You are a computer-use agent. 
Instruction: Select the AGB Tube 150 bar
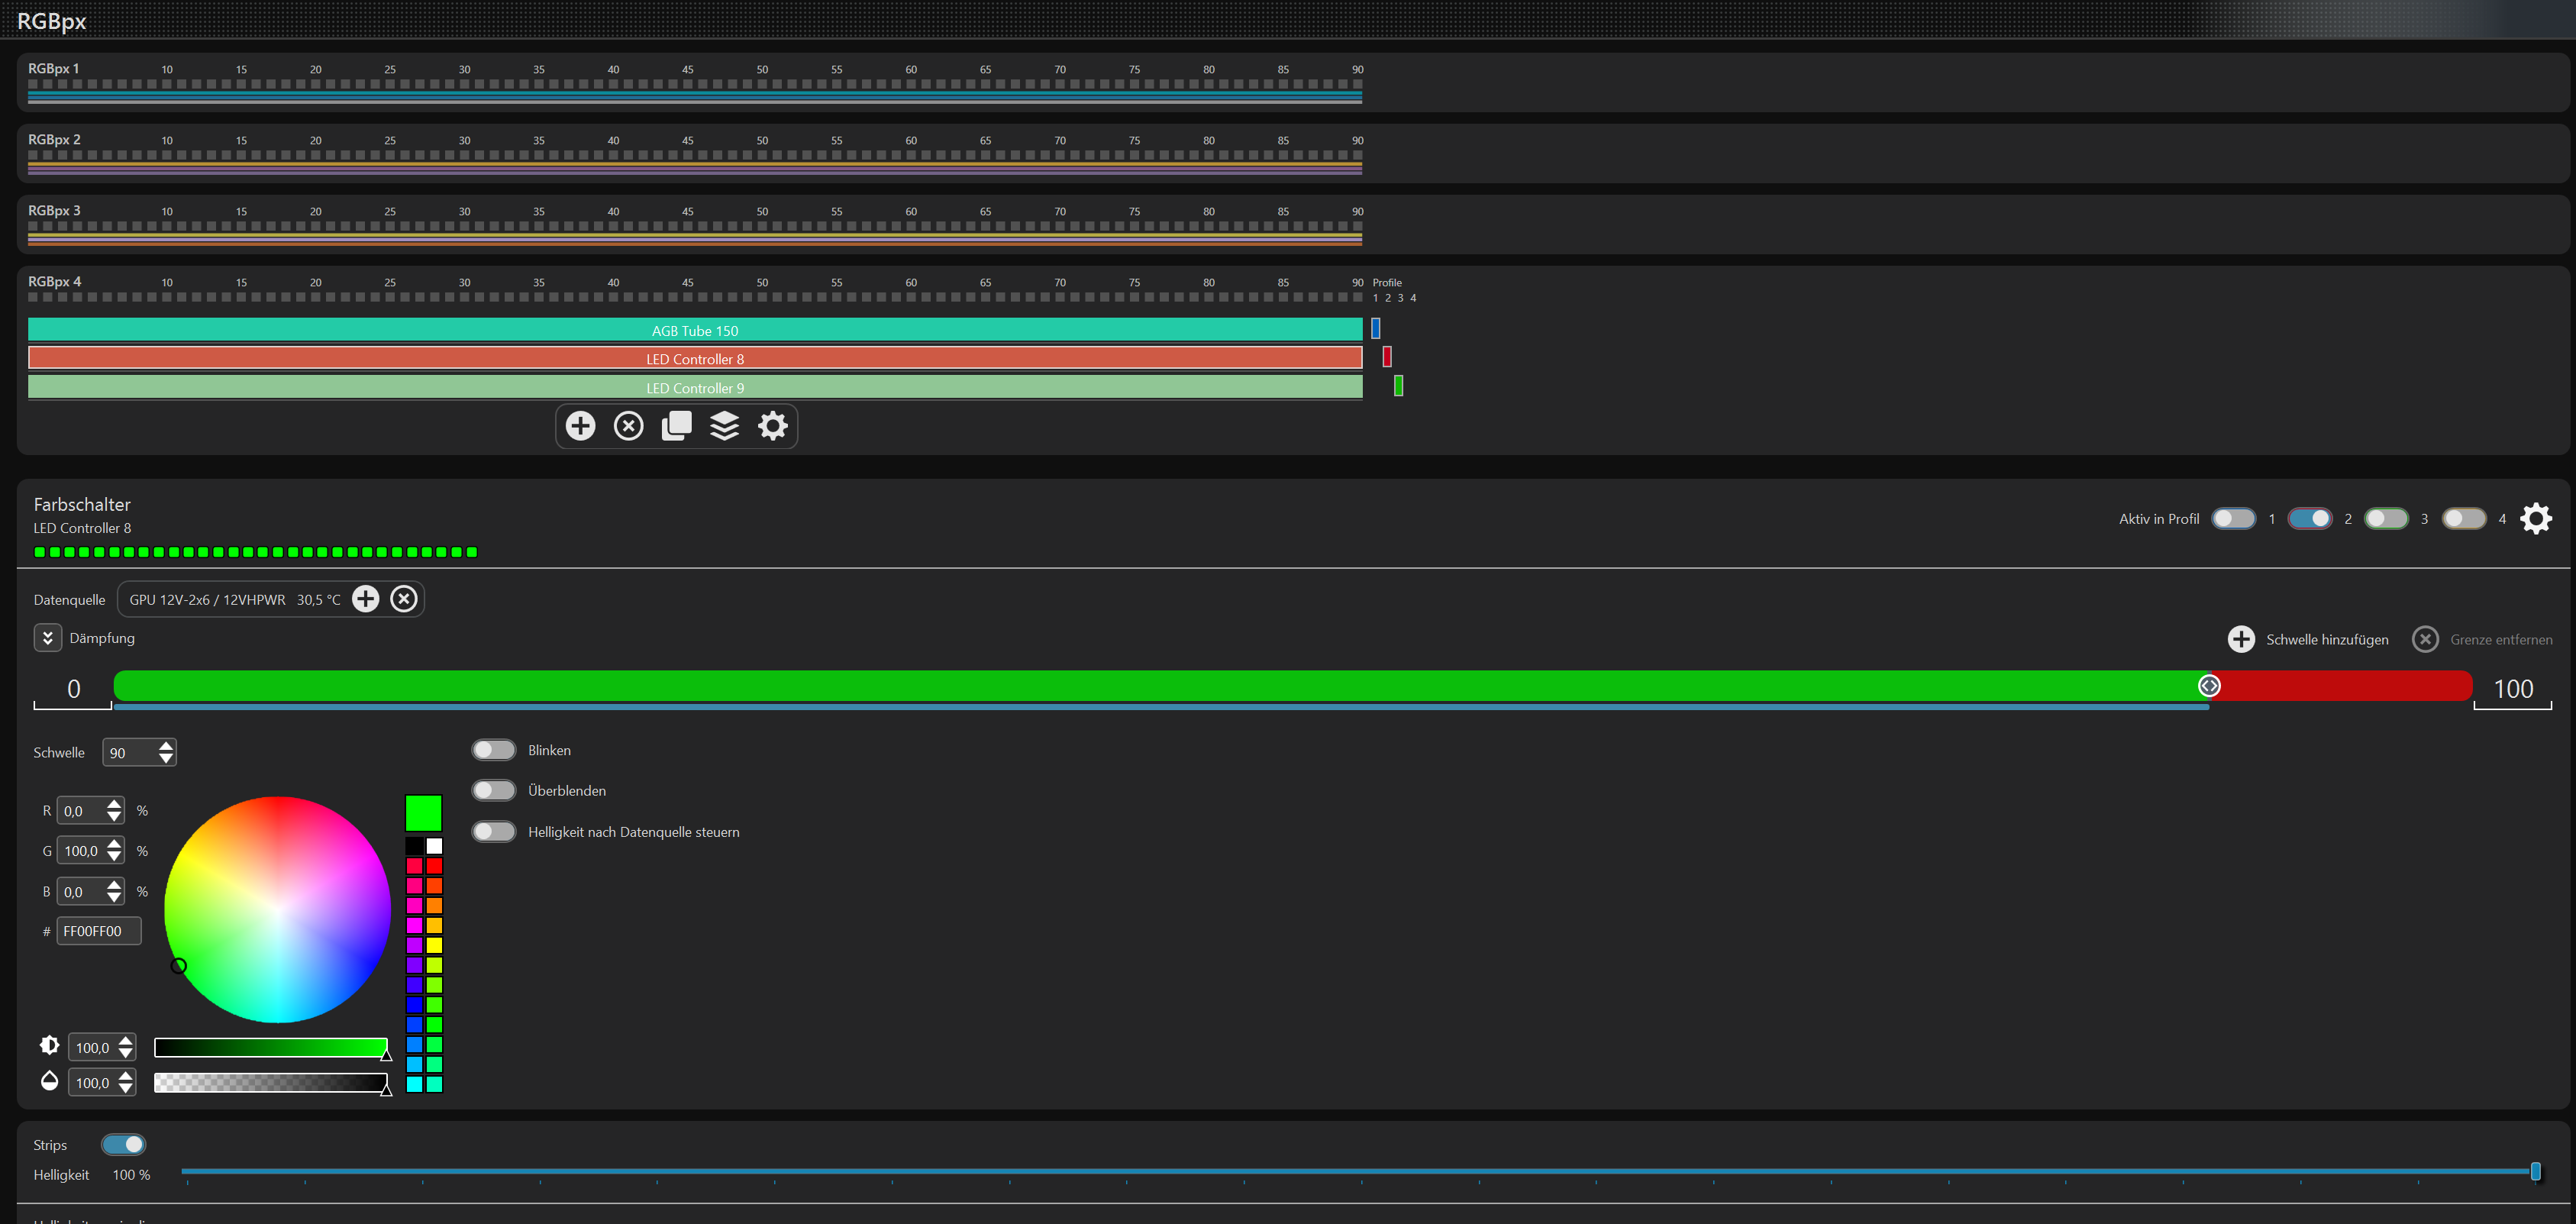coord(695,330)
